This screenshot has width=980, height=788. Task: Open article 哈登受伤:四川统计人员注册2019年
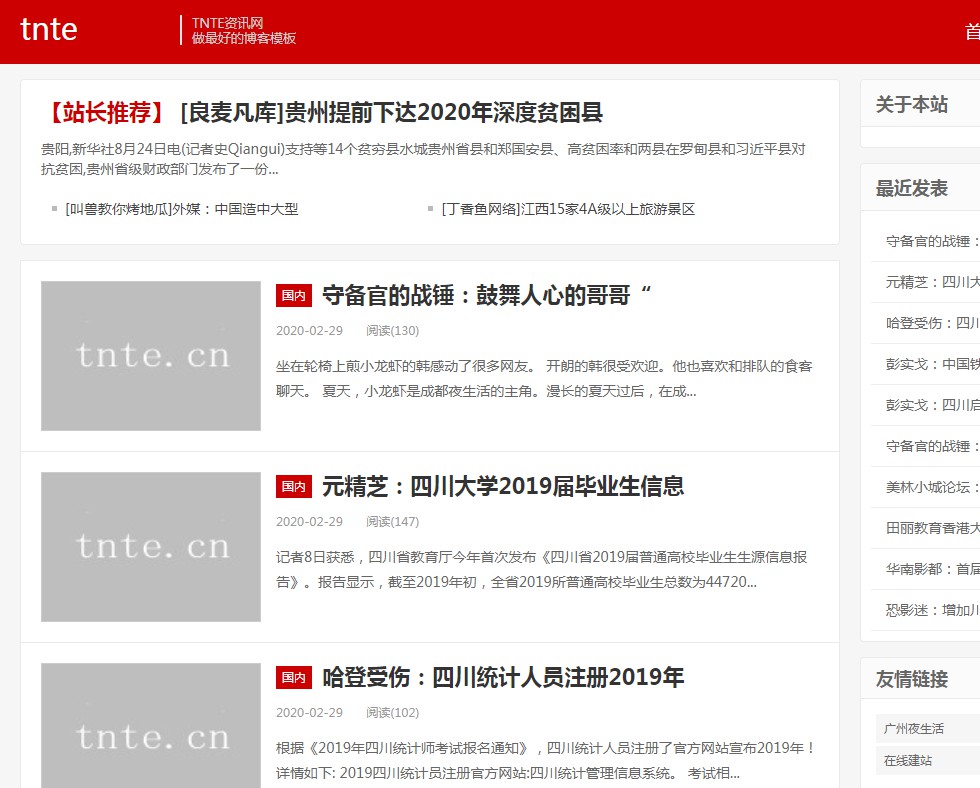(503, 677)
